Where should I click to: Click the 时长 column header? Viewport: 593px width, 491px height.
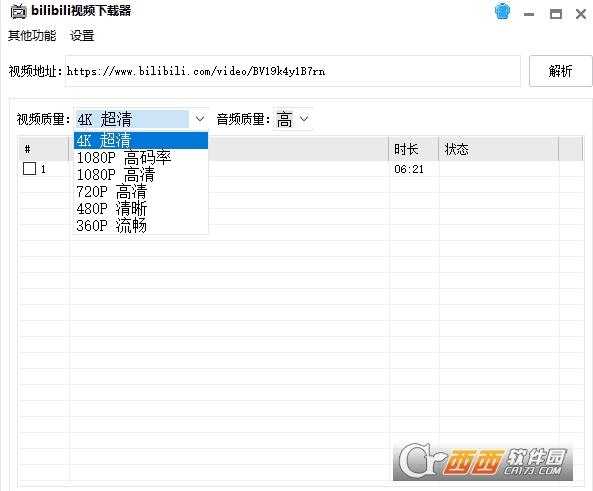pos(414,149)
